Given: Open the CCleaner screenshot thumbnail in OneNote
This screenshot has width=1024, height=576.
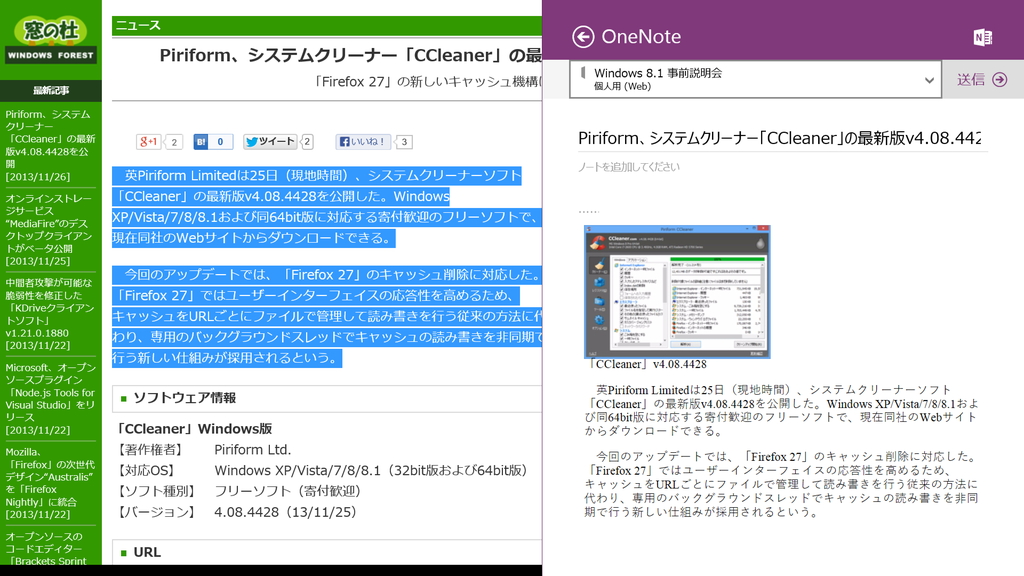Looking at the screenshot, I should tap(677, 291).
